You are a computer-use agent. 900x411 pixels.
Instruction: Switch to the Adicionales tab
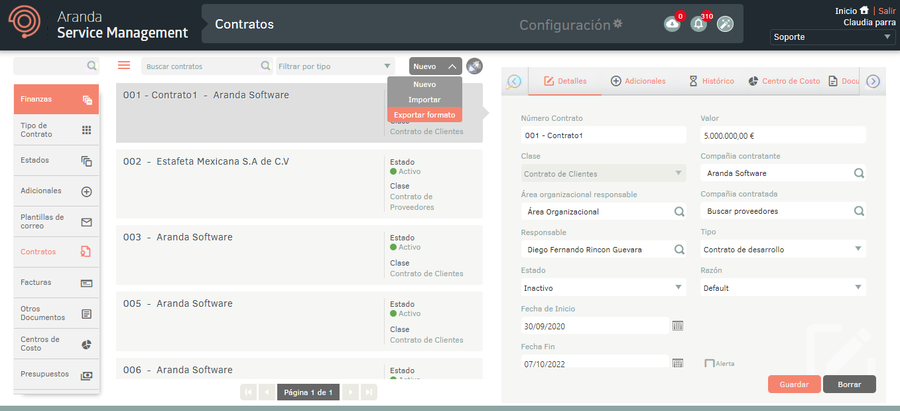638,81
